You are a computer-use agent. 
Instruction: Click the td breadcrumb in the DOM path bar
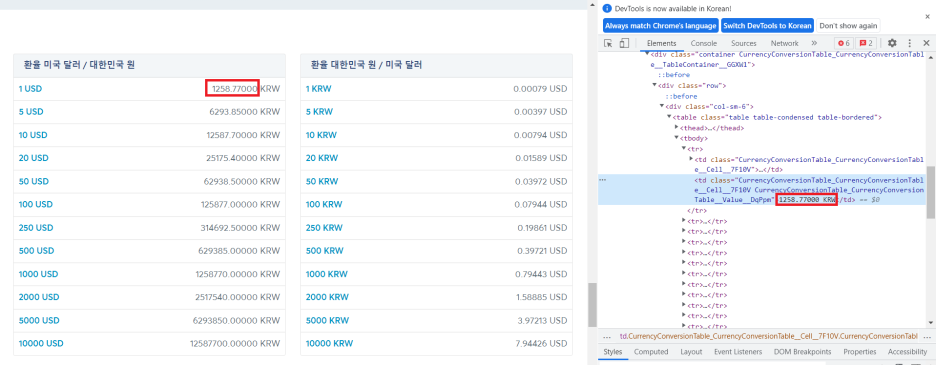tap(768, 336)
